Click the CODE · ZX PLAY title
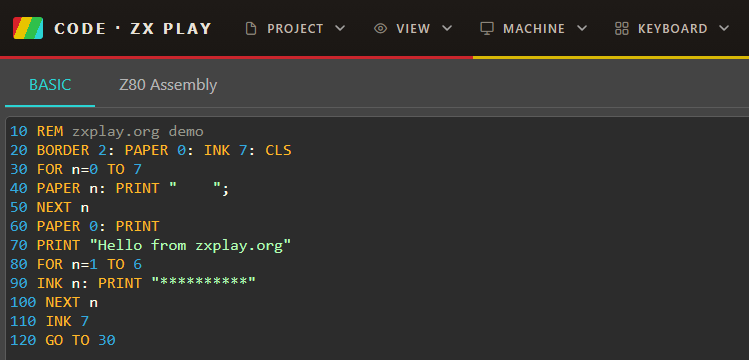Screen dimensions: 749x360 pyautogui.click(x=133, y=29)
